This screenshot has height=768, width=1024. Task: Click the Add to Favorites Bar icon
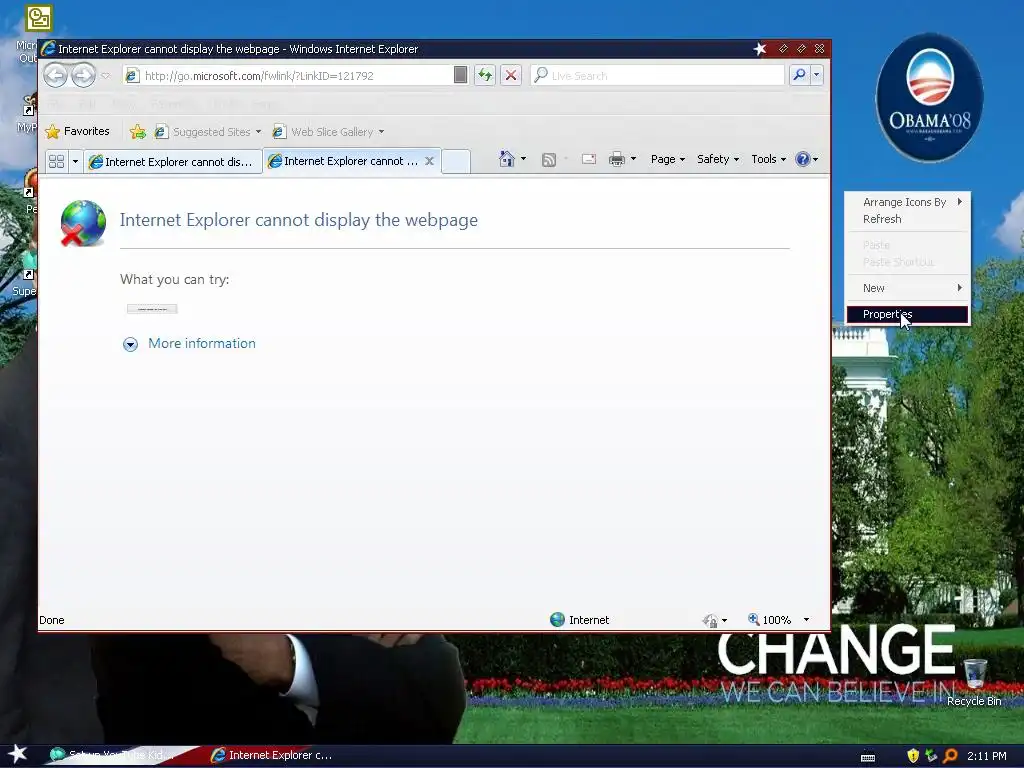[x=138, y=131]
